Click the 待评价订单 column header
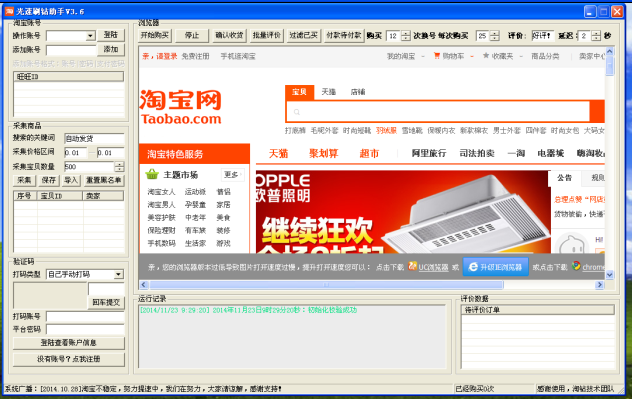Image resolution: width=632 pixels, height=399 pixels. coord(538,310)
